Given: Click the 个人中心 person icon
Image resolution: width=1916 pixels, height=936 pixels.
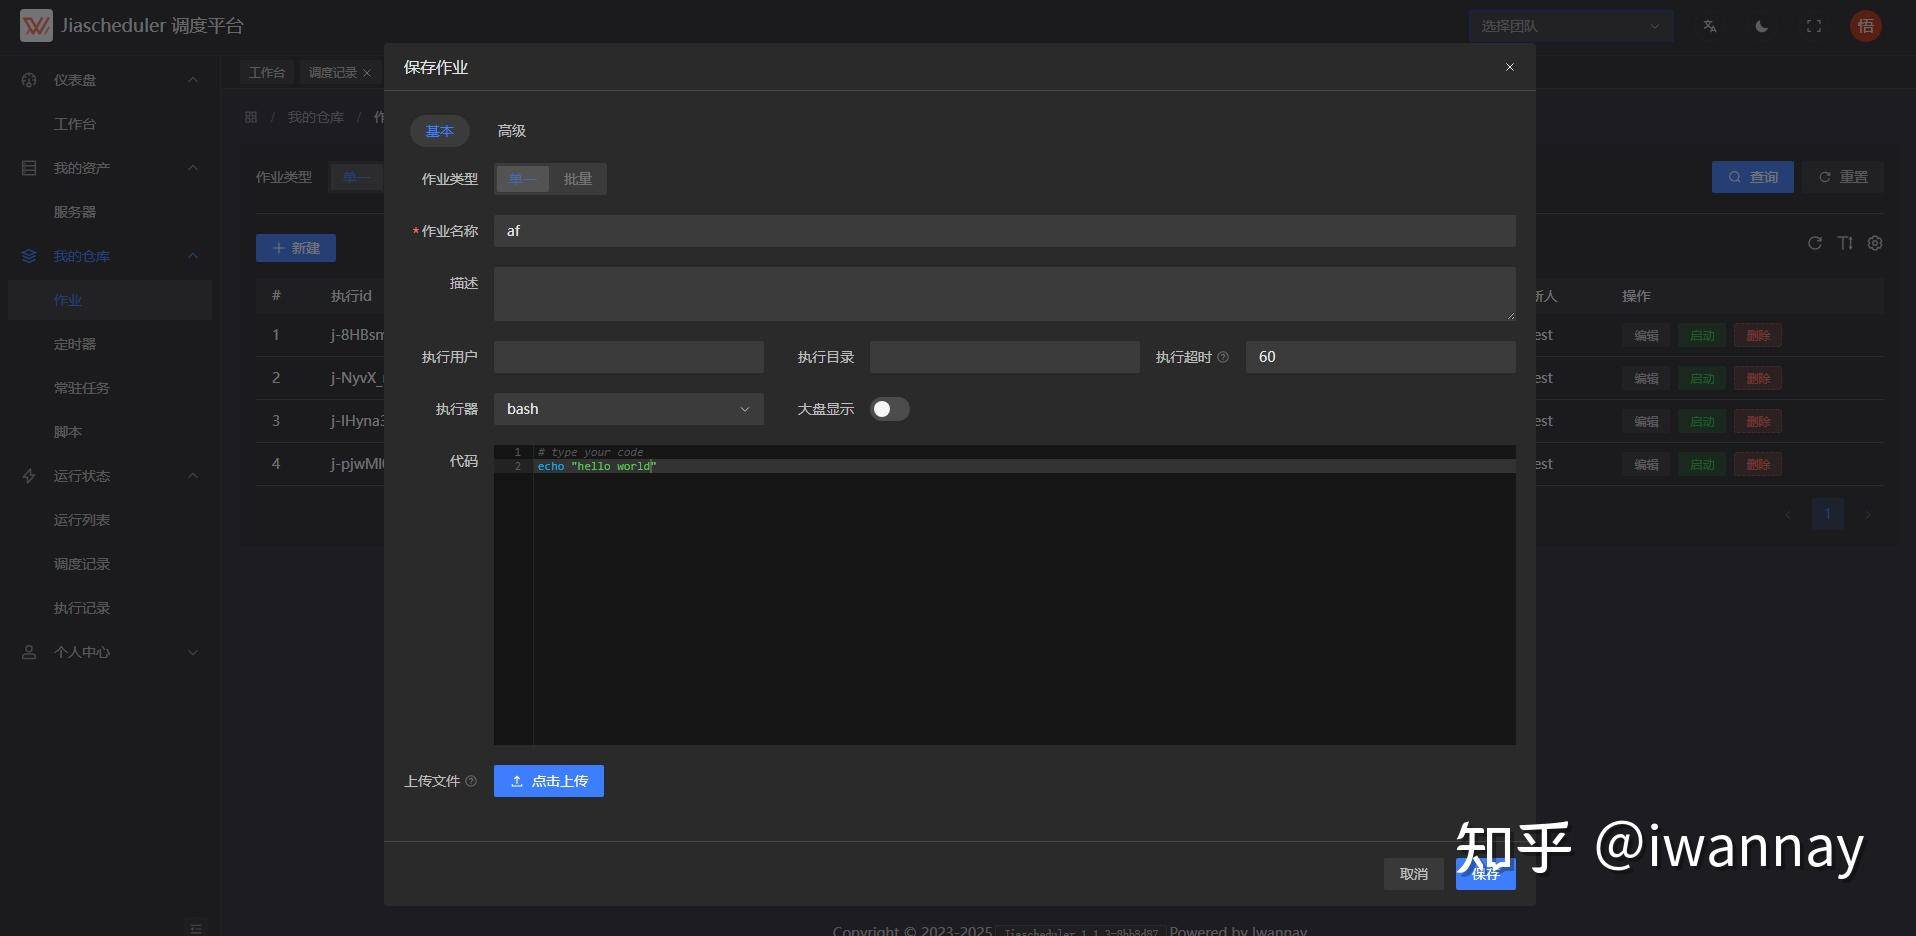Looking at the screenshot, I should [x=29, y=652].
